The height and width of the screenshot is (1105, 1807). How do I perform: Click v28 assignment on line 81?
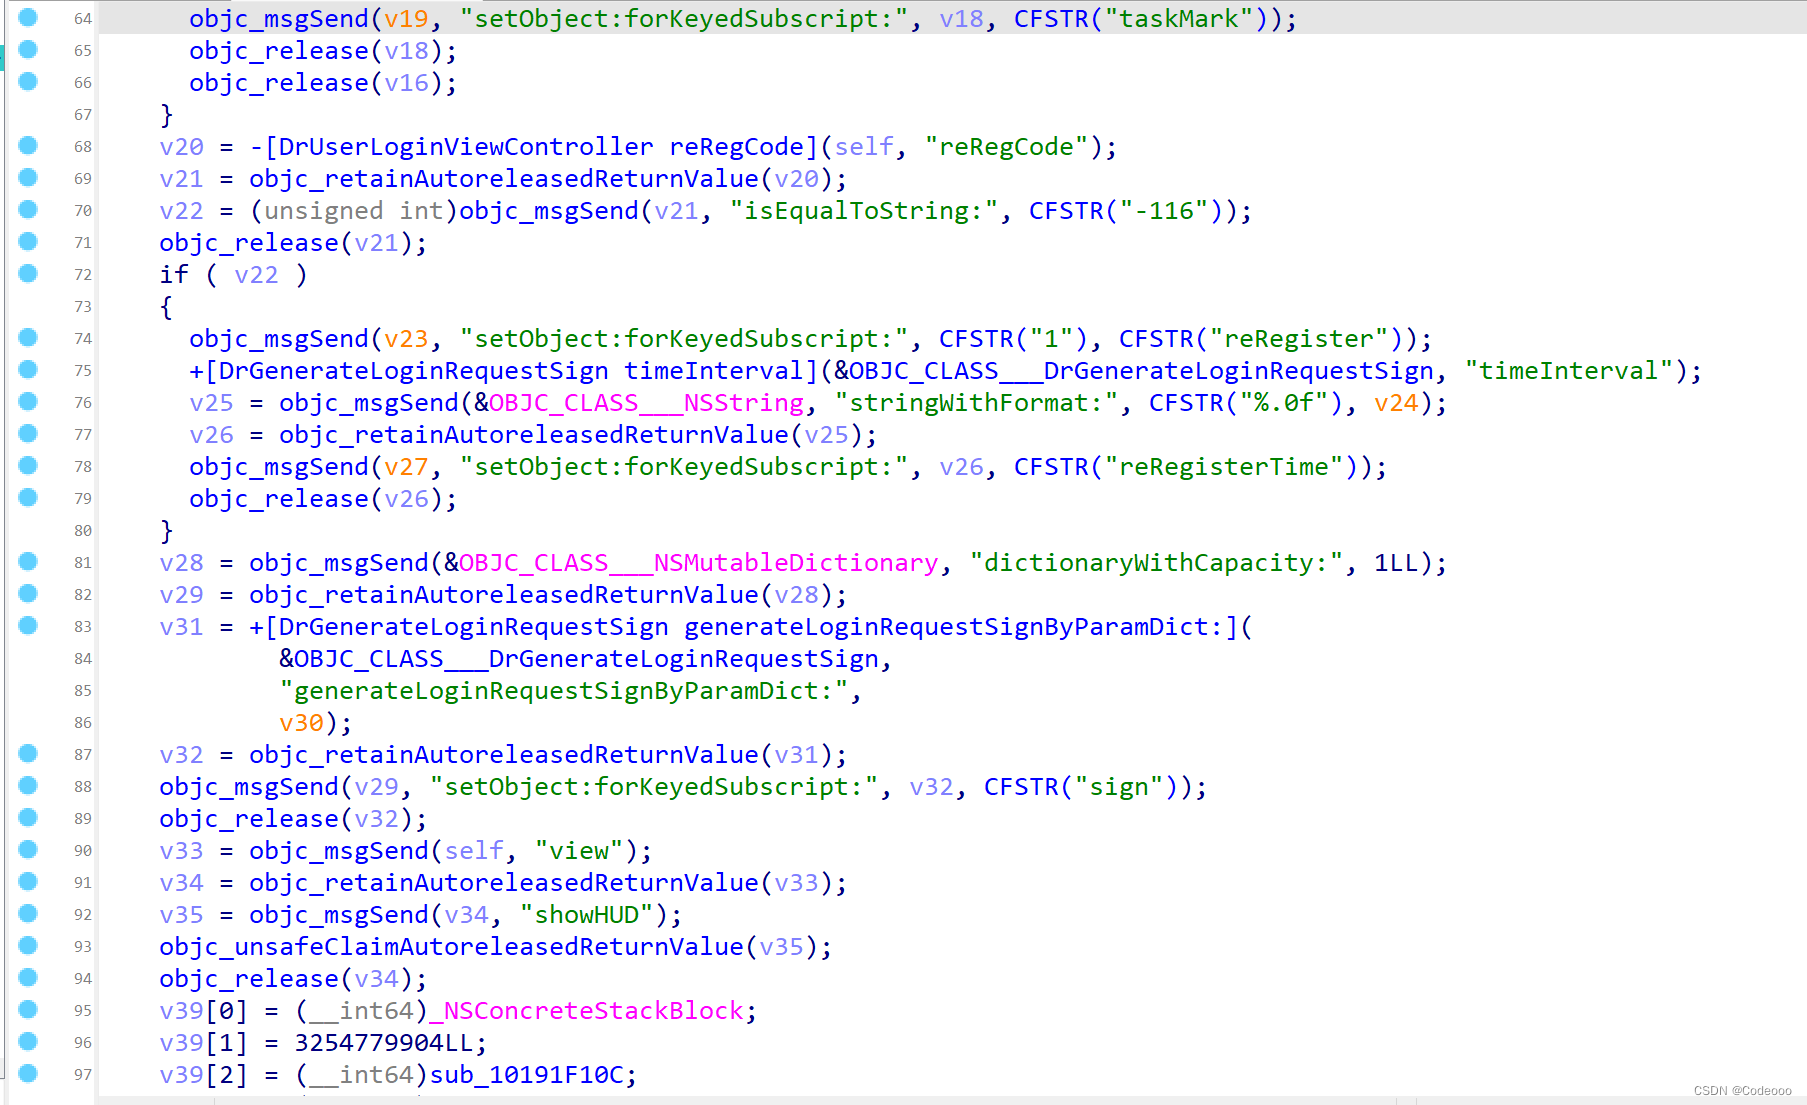[181, 563]
